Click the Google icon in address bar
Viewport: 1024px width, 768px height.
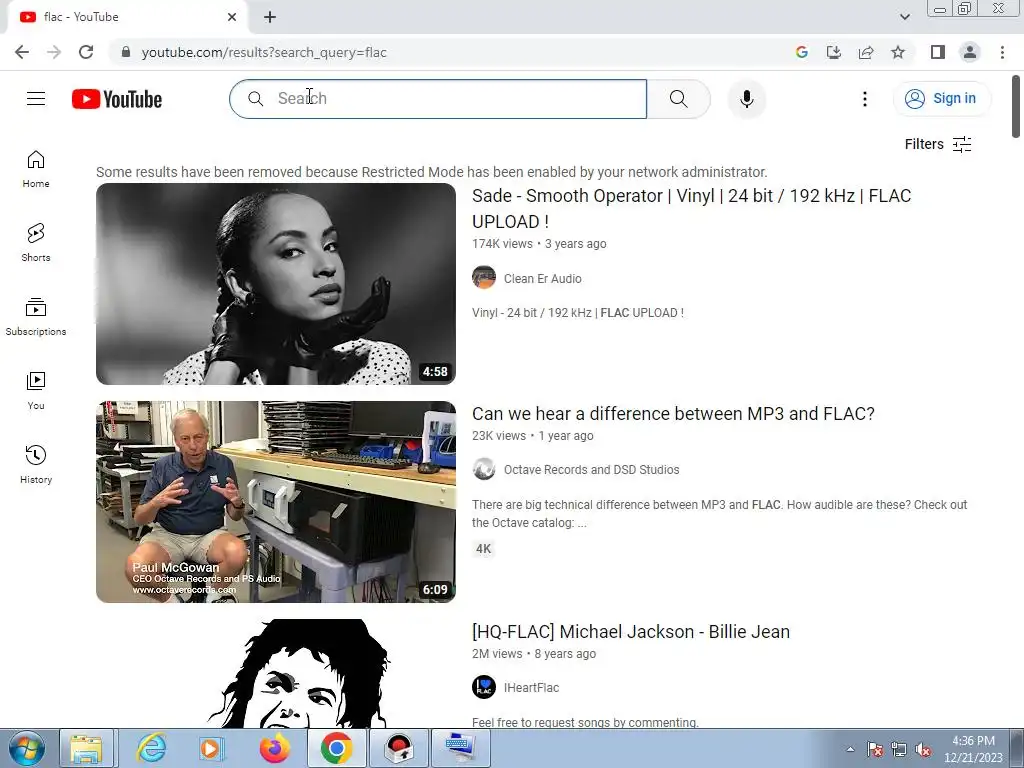[801, 52]
